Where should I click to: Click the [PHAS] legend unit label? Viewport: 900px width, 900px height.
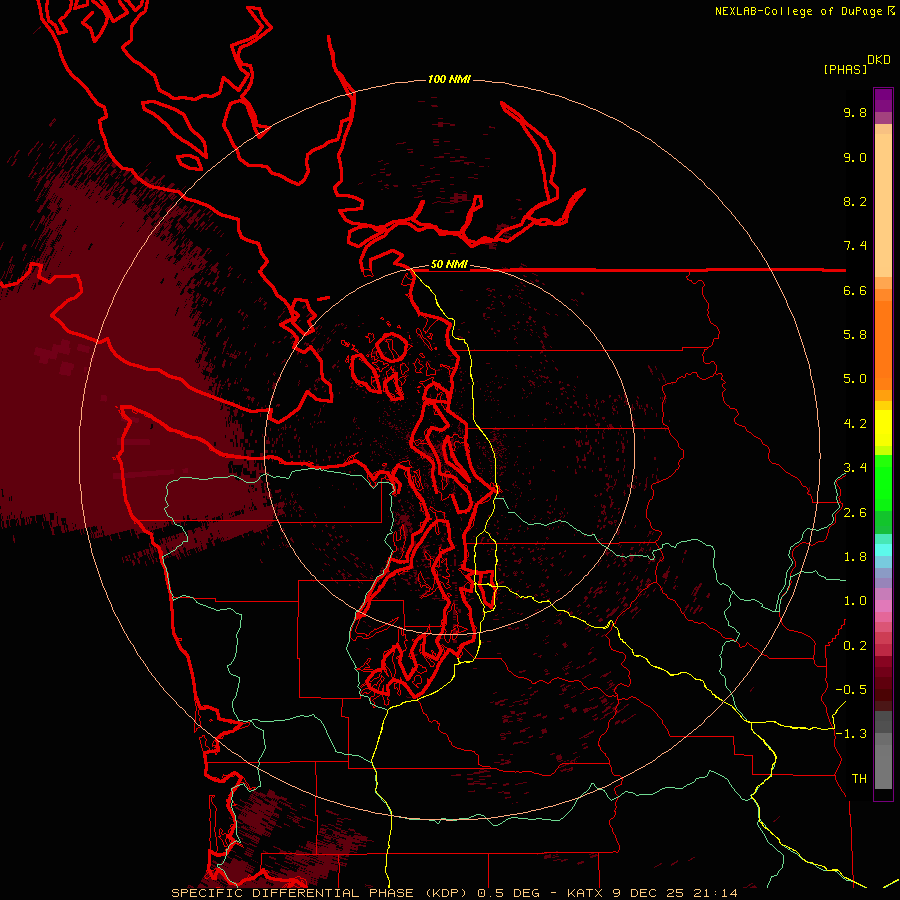[x=845, y=69]
